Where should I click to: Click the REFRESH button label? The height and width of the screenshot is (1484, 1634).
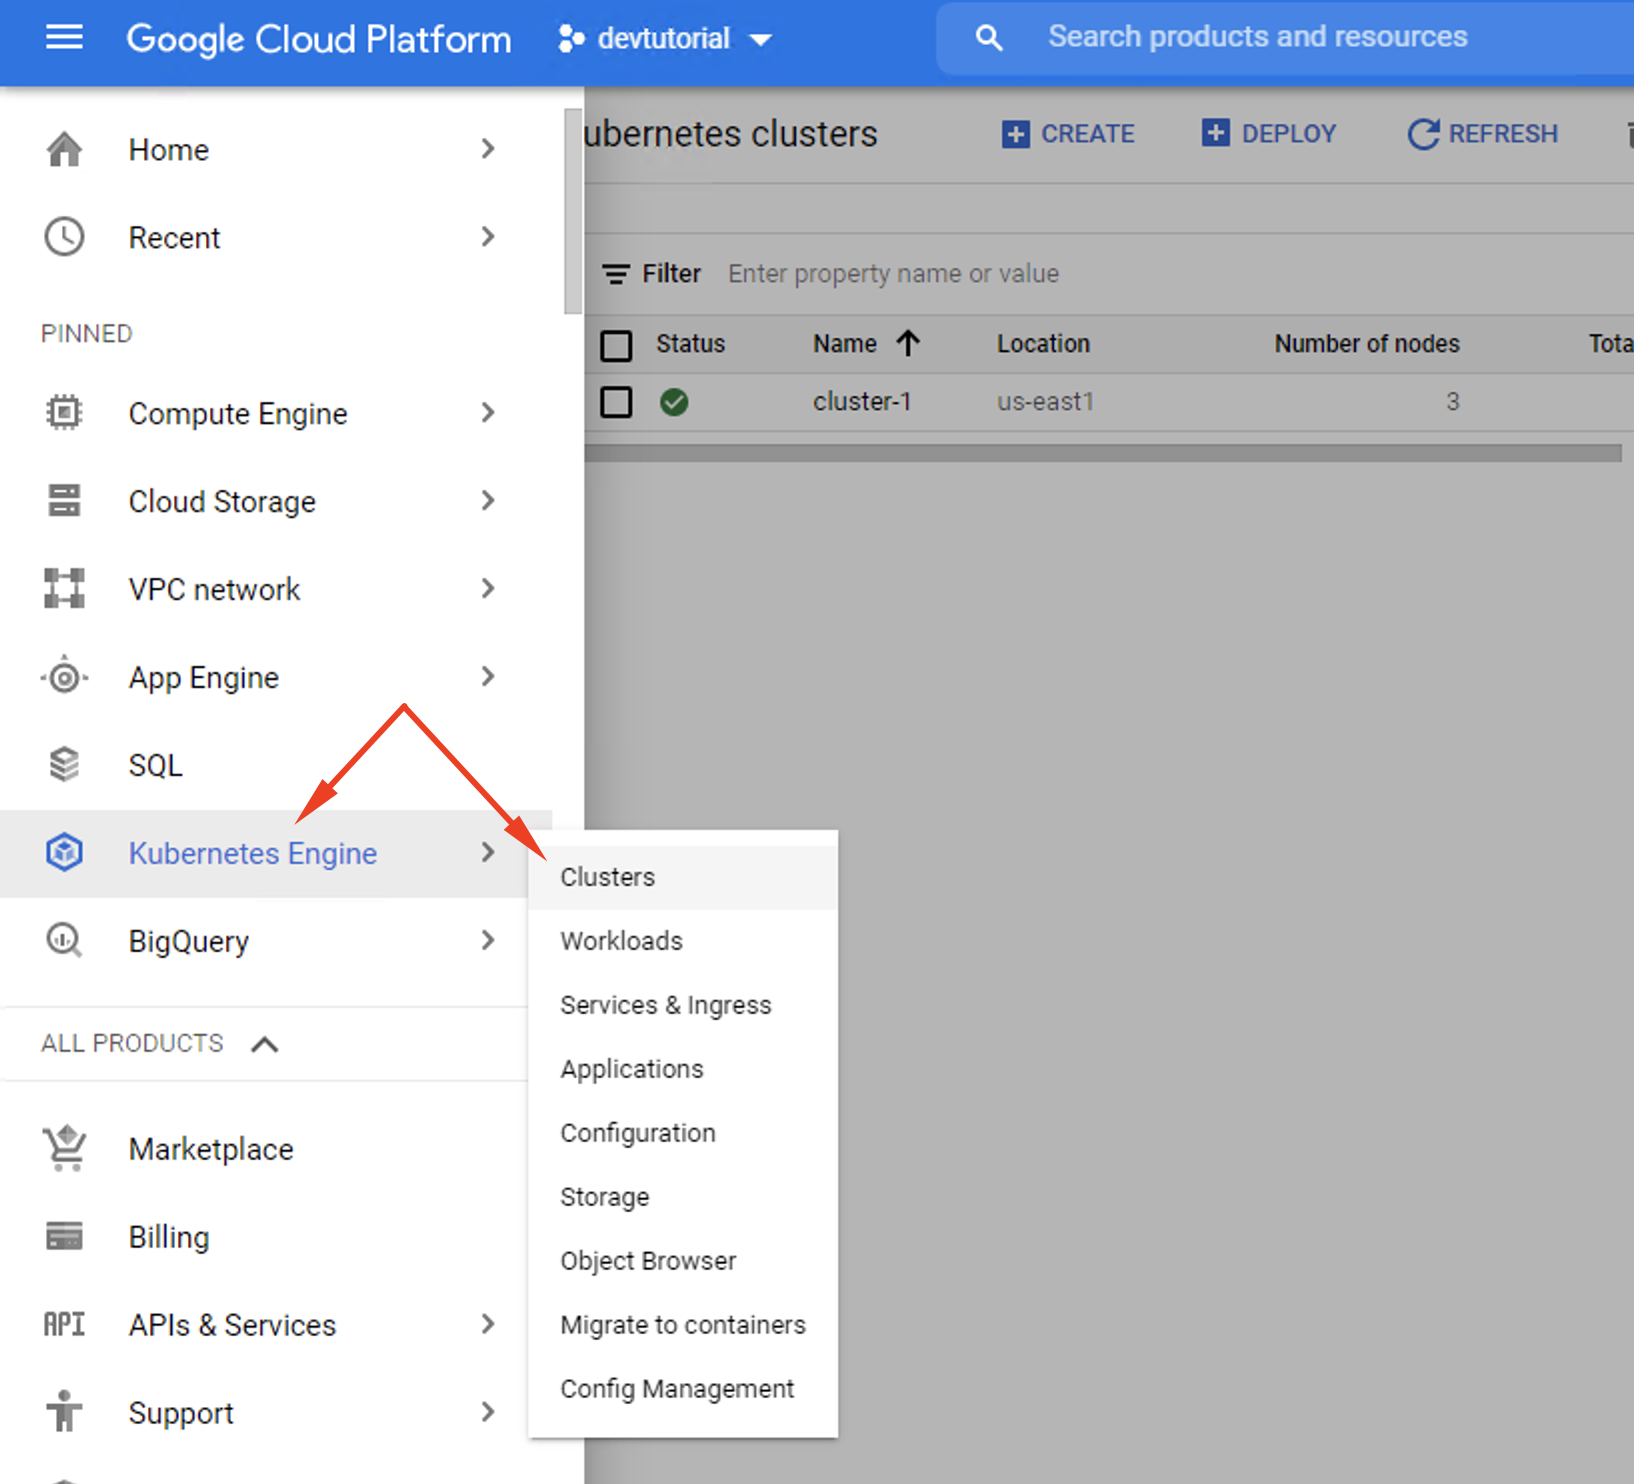click(1503, 134)
